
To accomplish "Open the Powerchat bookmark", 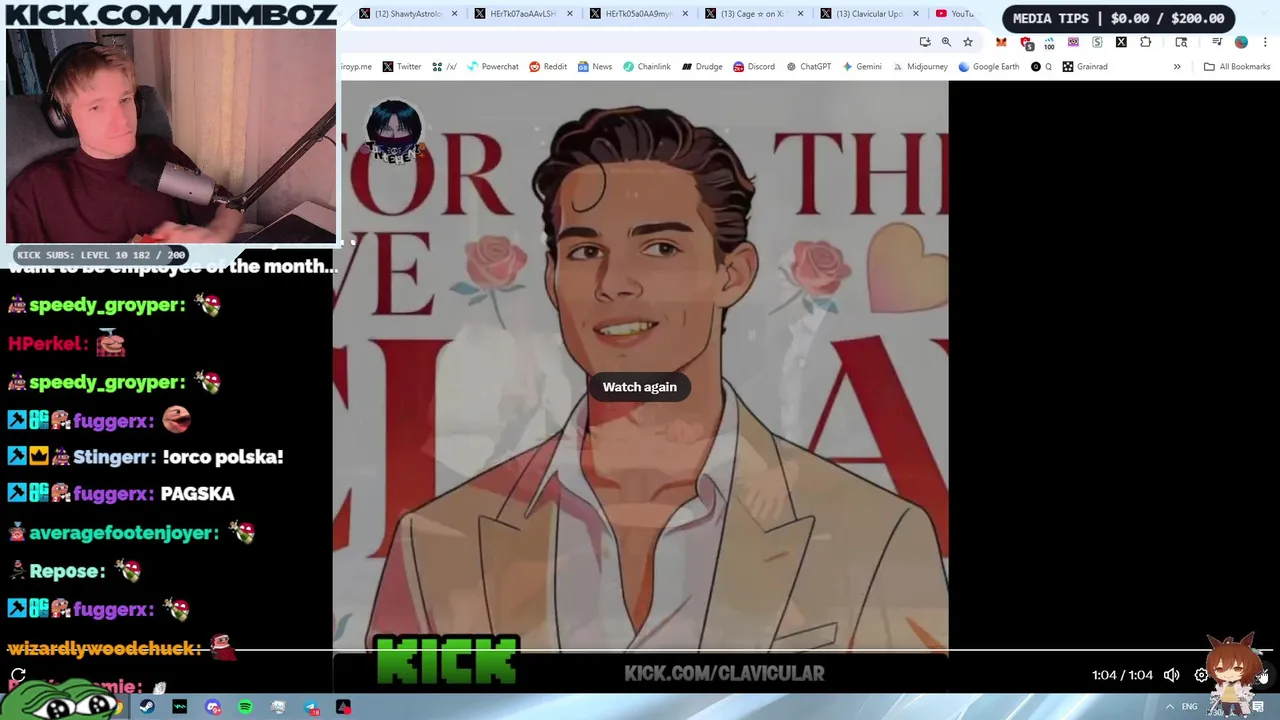I will [492, 67].
